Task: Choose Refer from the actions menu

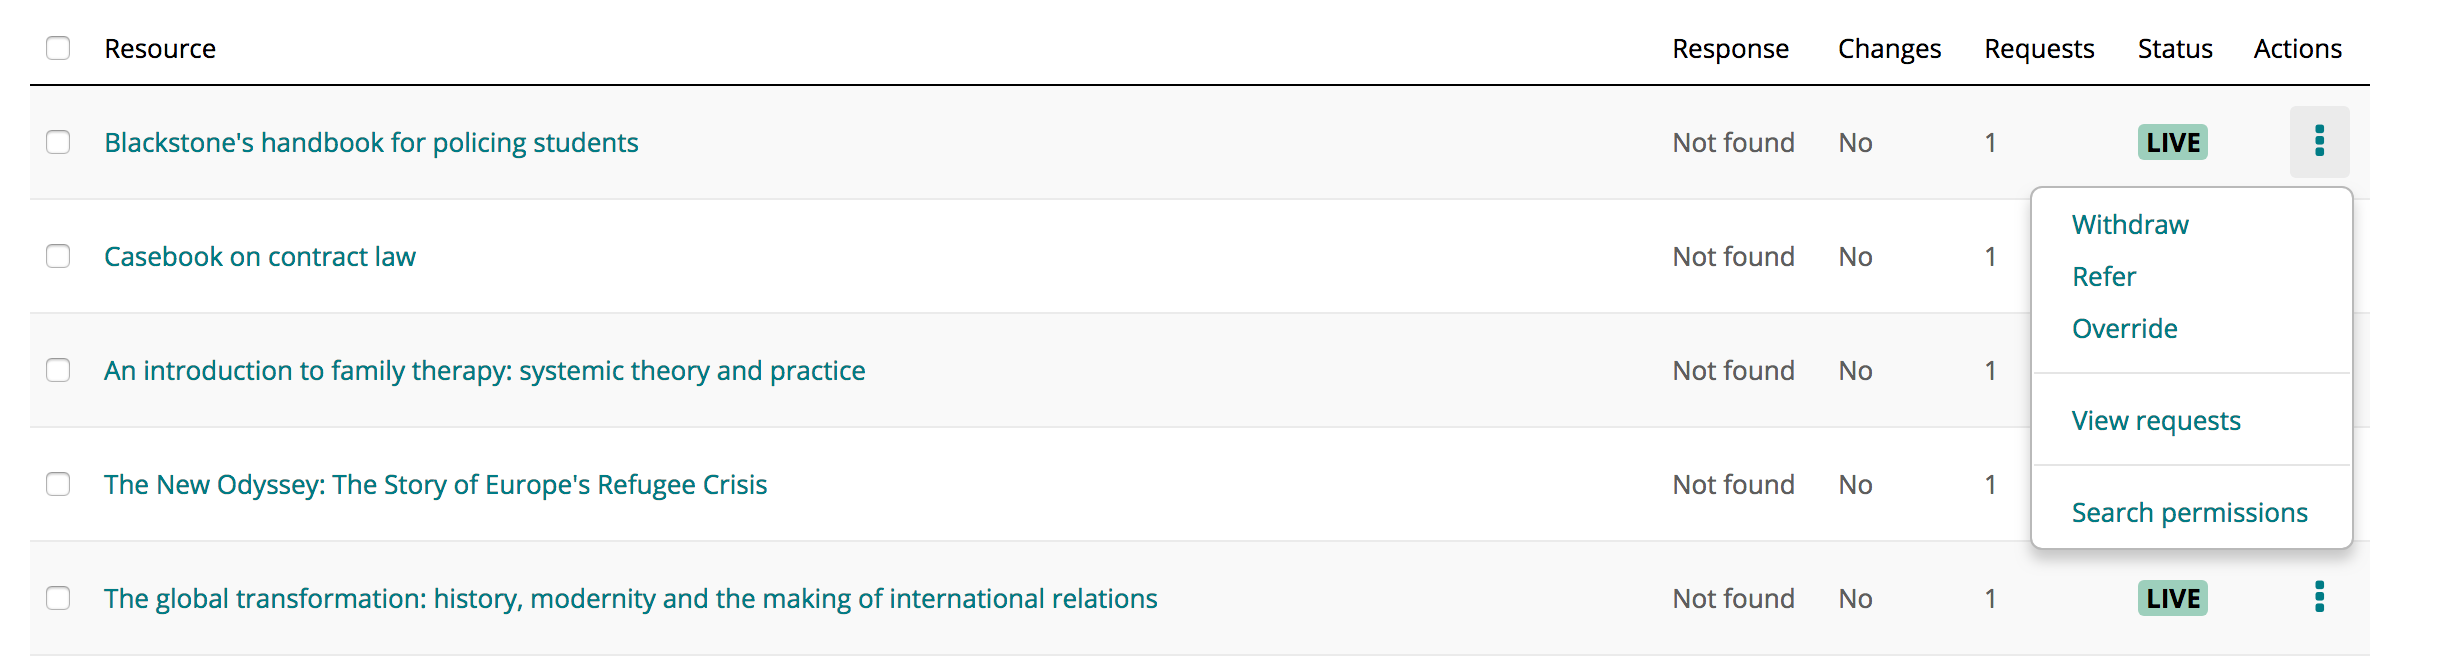Action: tap(2104, 276)
